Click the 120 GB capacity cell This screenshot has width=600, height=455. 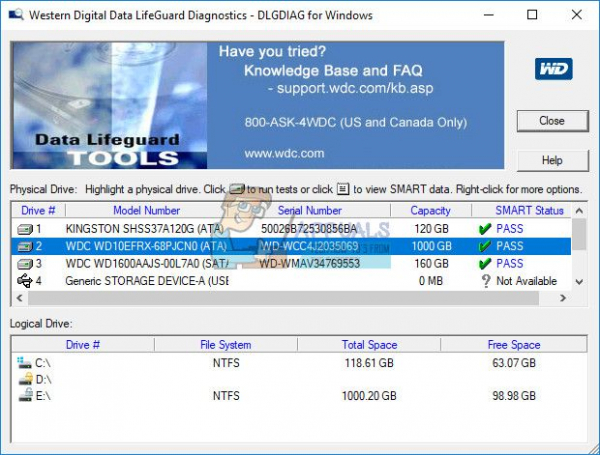[x=431, y=229]
